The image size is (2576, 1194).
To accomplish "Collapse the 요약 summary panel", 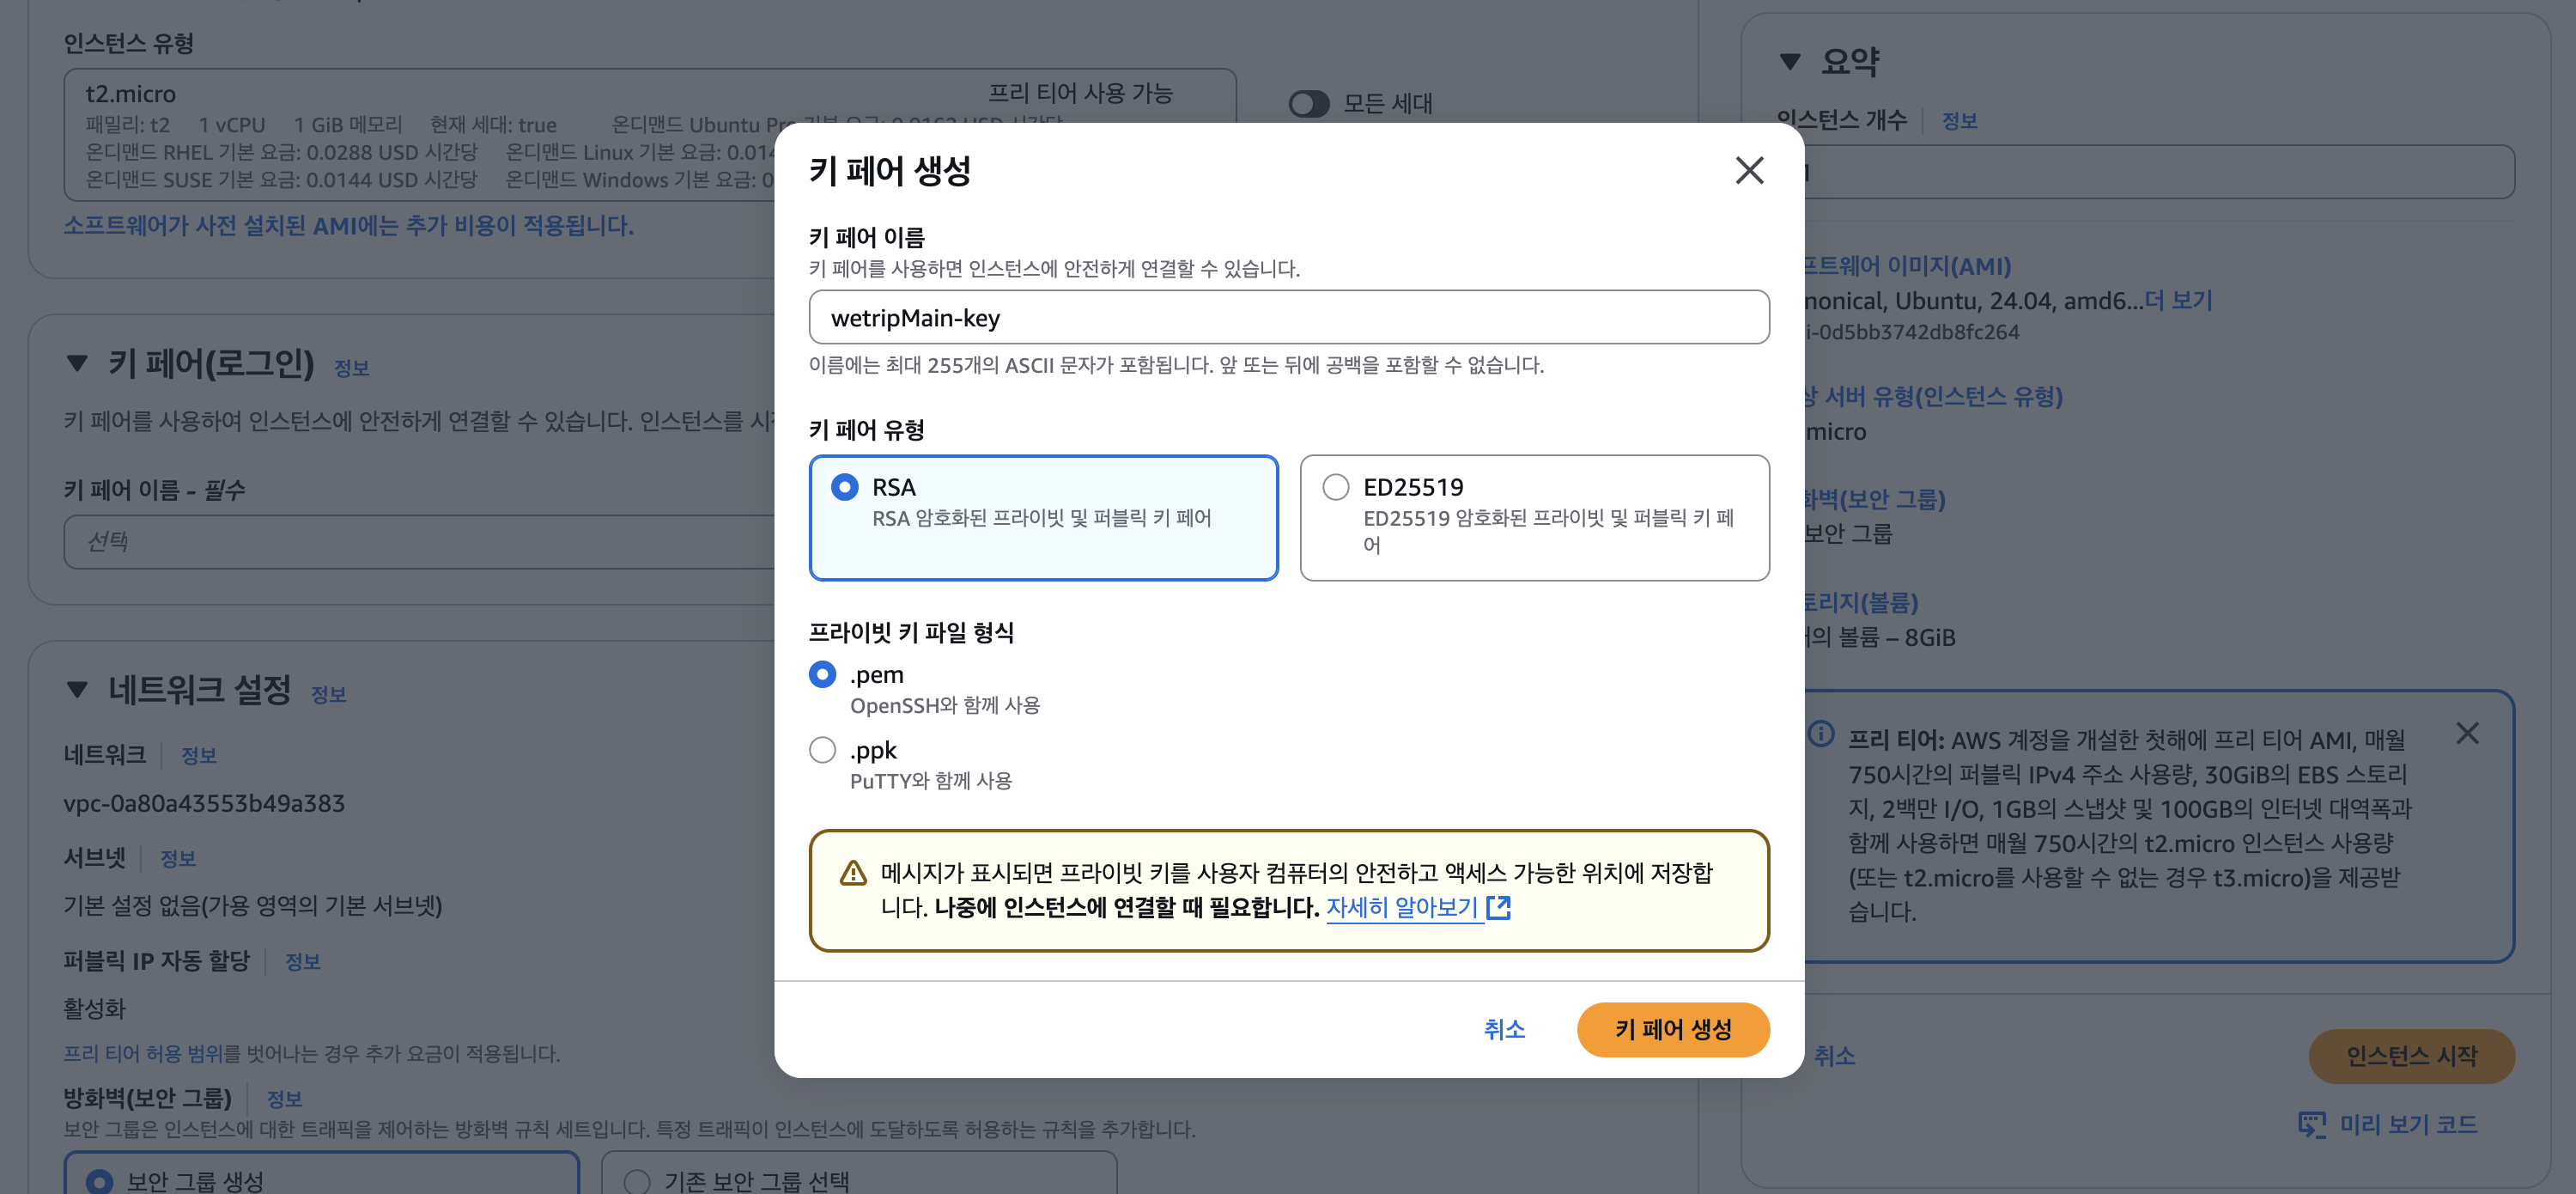I will [x=1790, y=62].
